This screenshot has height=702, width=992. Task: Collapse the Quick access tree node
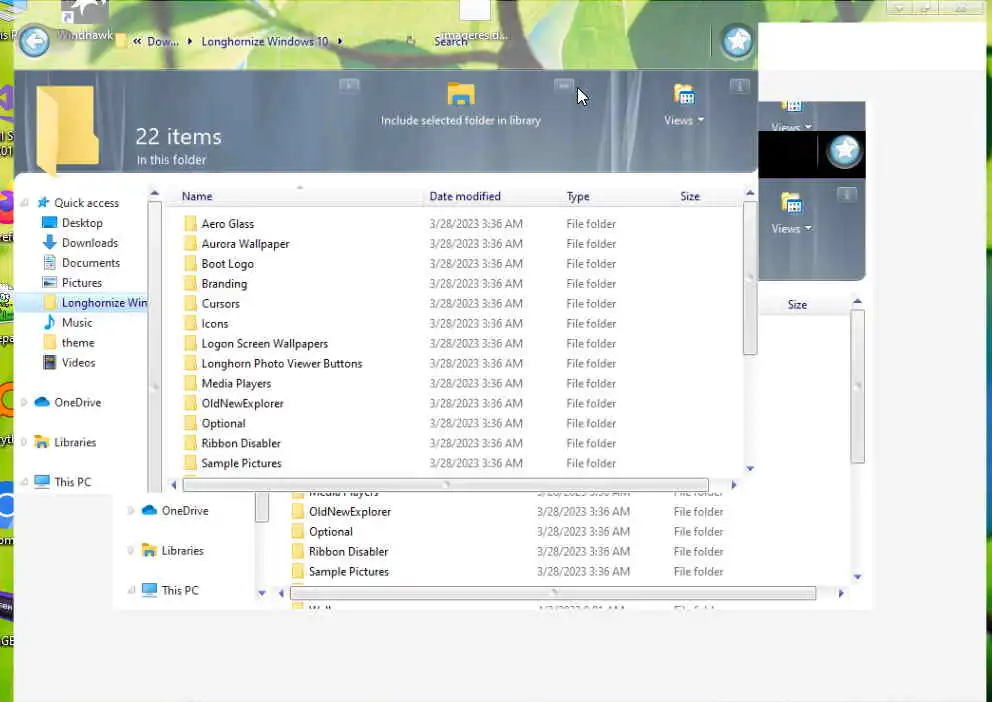coord(23,203)
